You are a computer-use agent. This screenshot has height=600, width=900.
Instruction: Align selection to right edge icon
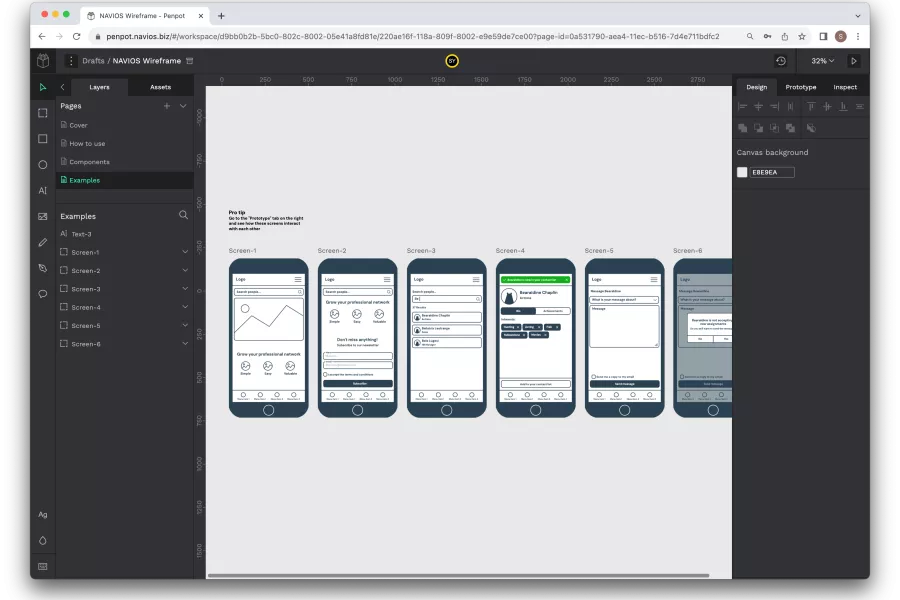(x=774, y=106)
